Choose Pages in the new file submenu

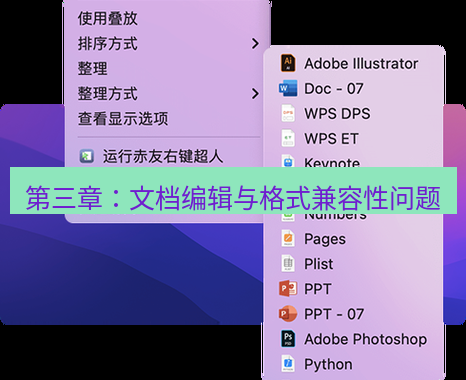325,239
